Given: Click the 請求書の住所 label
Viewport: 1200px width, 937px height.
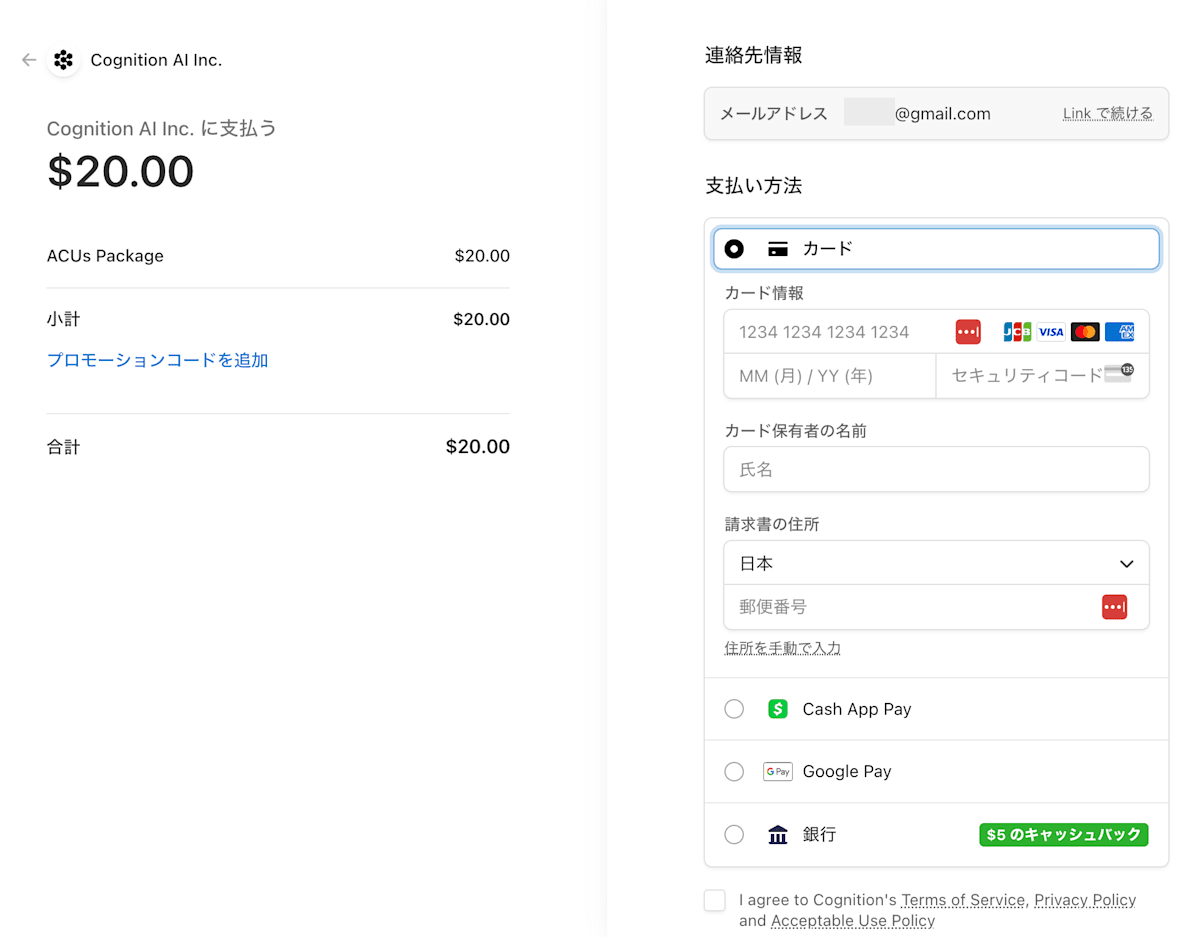Looking at the screenshot, I should click(772, 524).
